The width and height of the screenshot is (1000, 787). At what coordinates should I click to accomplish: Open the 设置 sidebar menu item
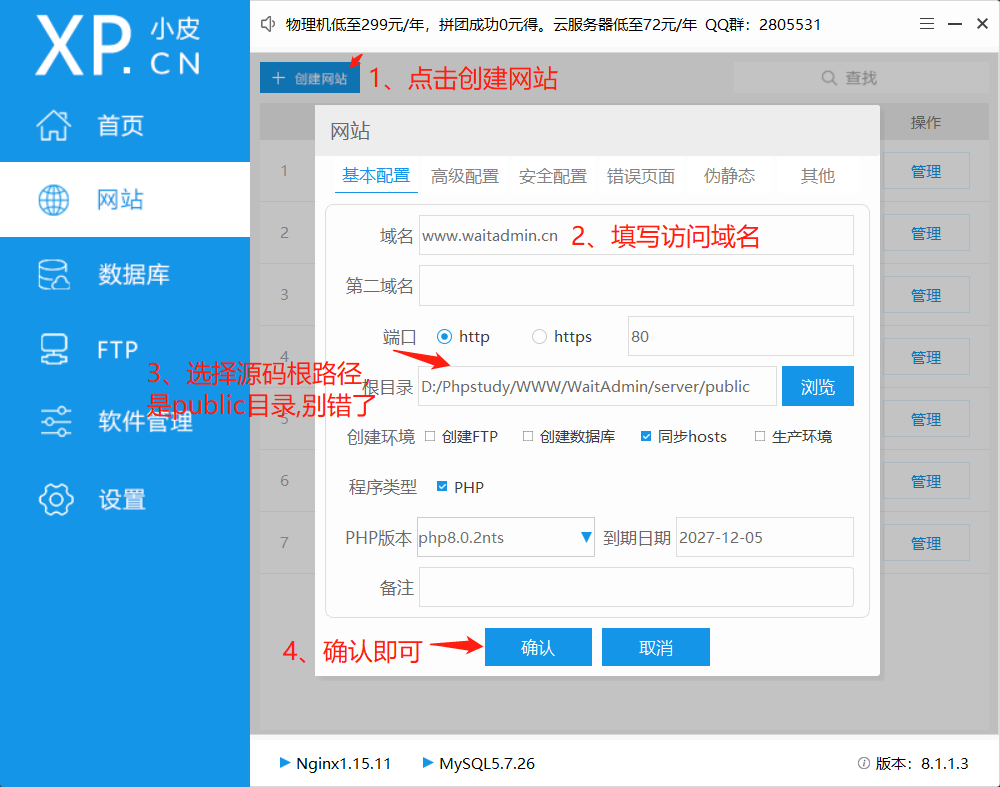coord(125,499)
